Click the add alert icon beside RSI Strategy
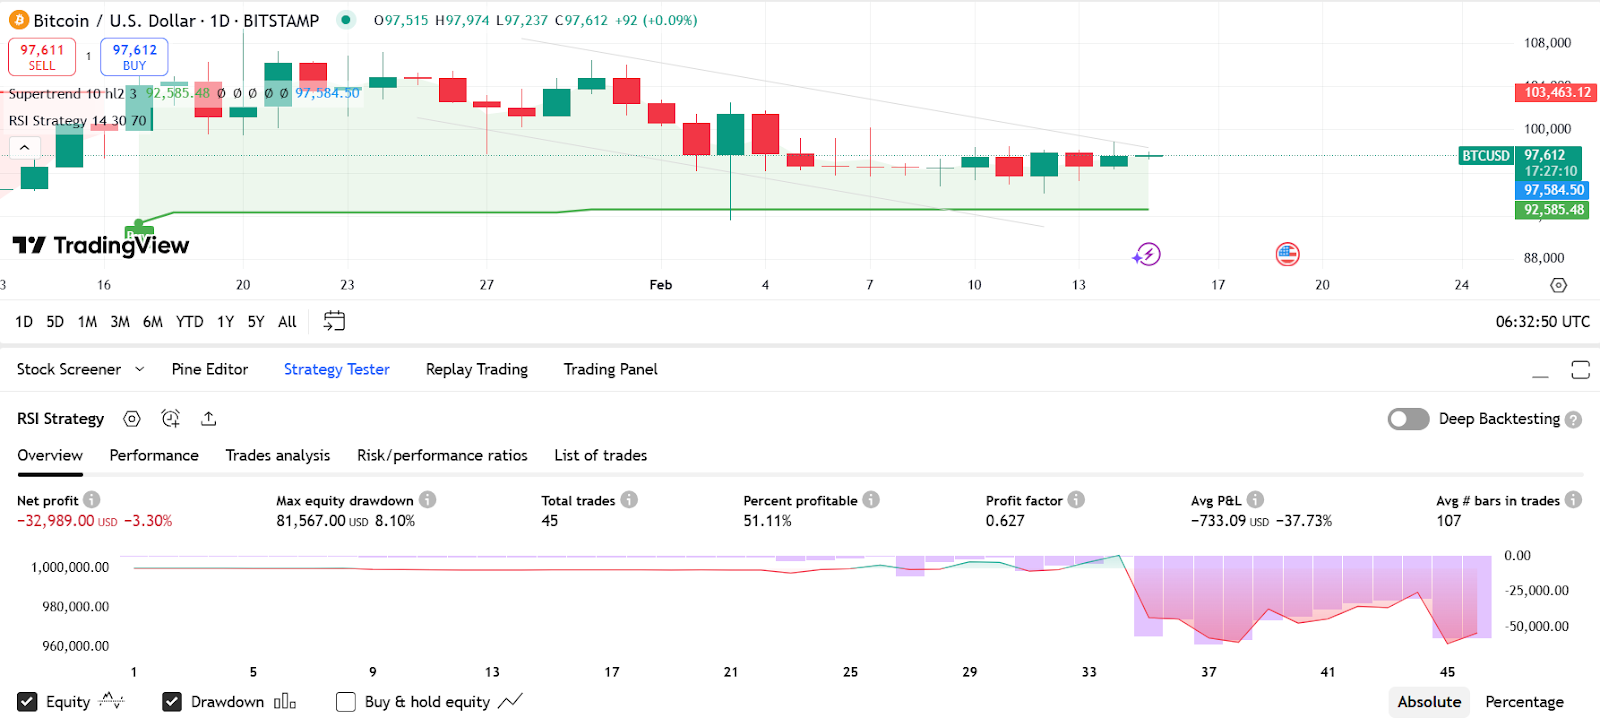This screenshot has width=1600, height=727. click(x=171, y=419)
